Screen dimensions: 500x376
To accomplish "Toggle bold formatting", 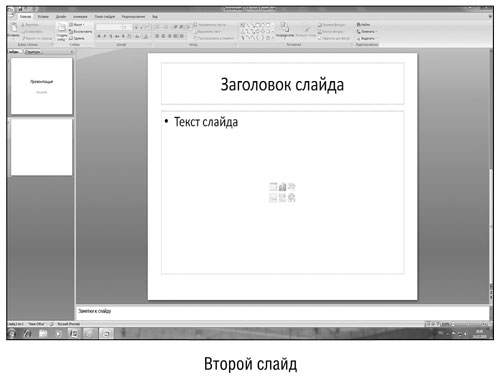I will [x=99, y=36].
